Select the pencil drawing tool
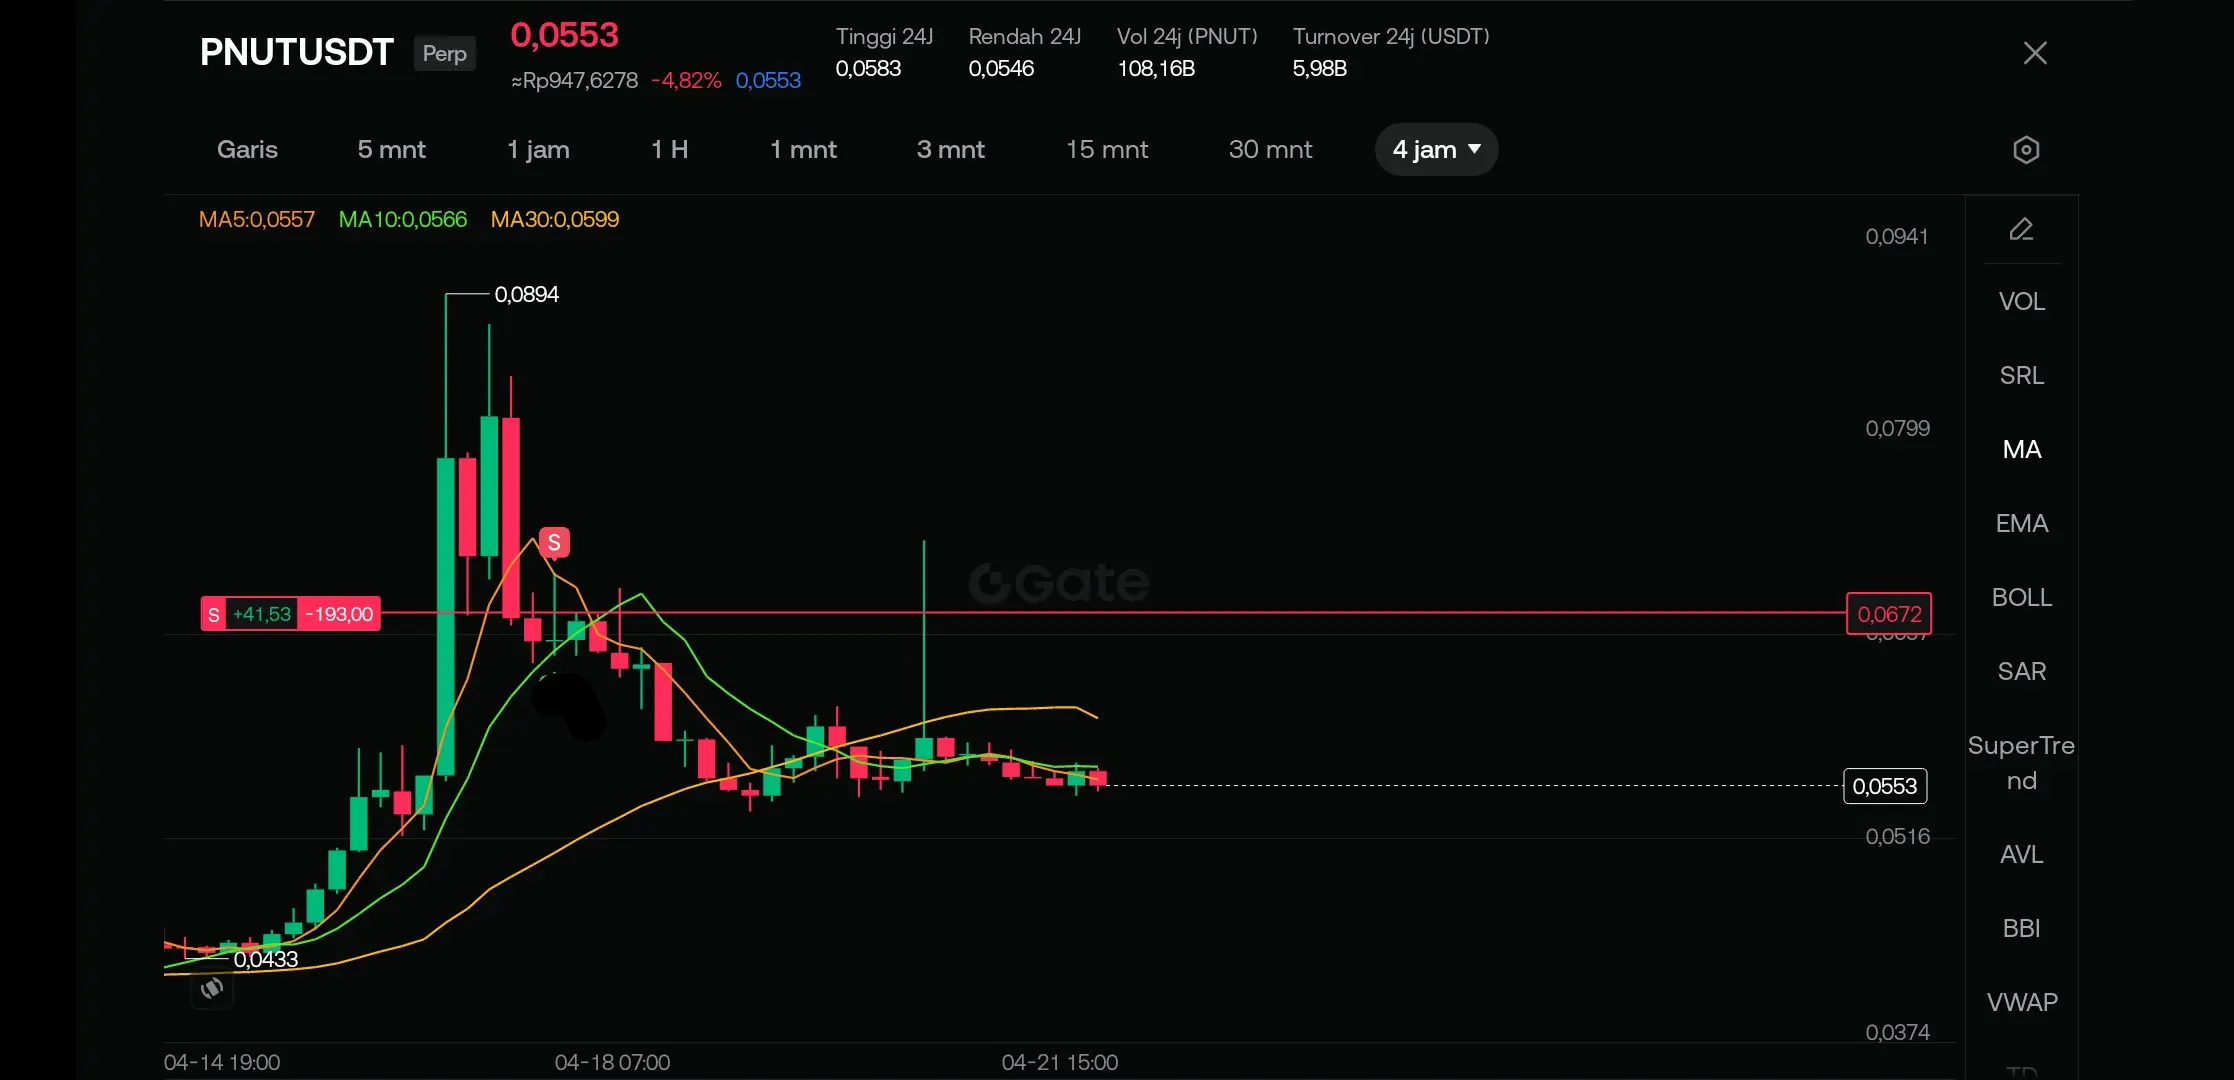The width and height of the screenshot is (2234, 1080). [x=2021, y=230]
